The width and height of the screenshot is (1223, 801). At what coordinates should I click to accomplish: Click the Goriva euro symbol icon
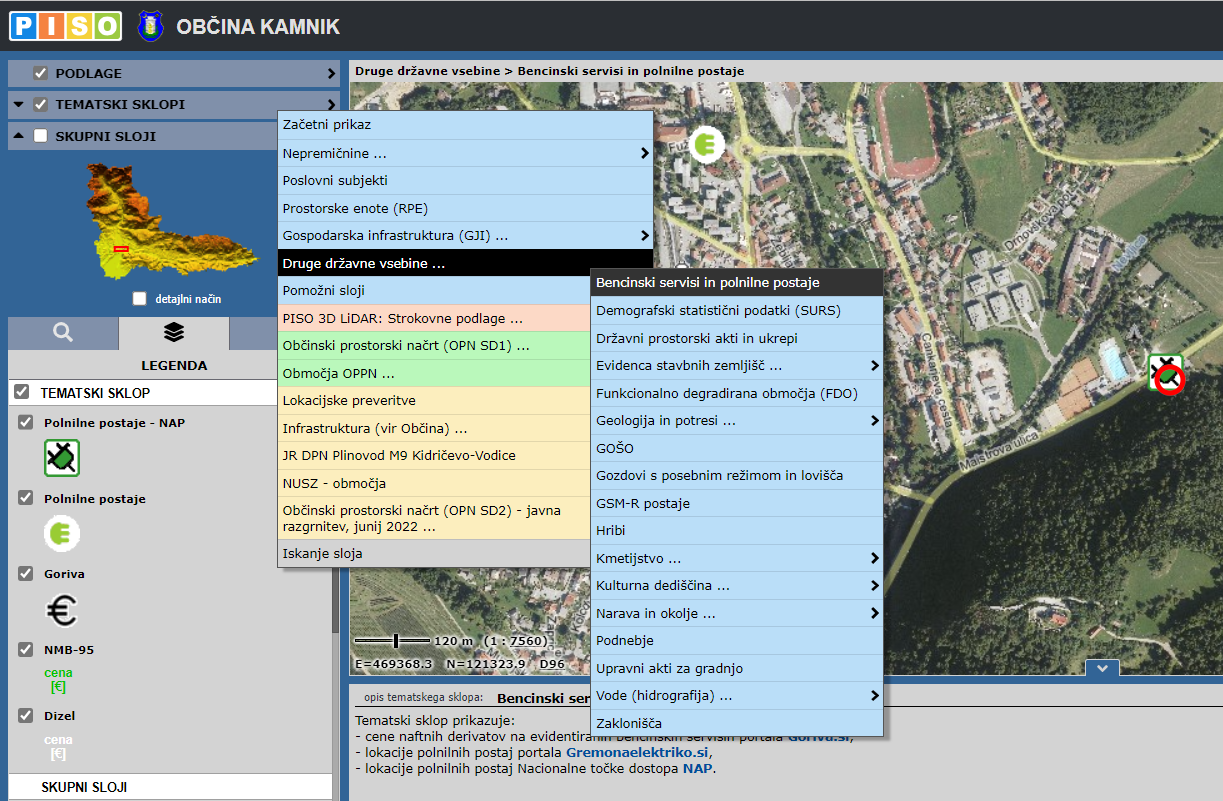coord(62,610)
